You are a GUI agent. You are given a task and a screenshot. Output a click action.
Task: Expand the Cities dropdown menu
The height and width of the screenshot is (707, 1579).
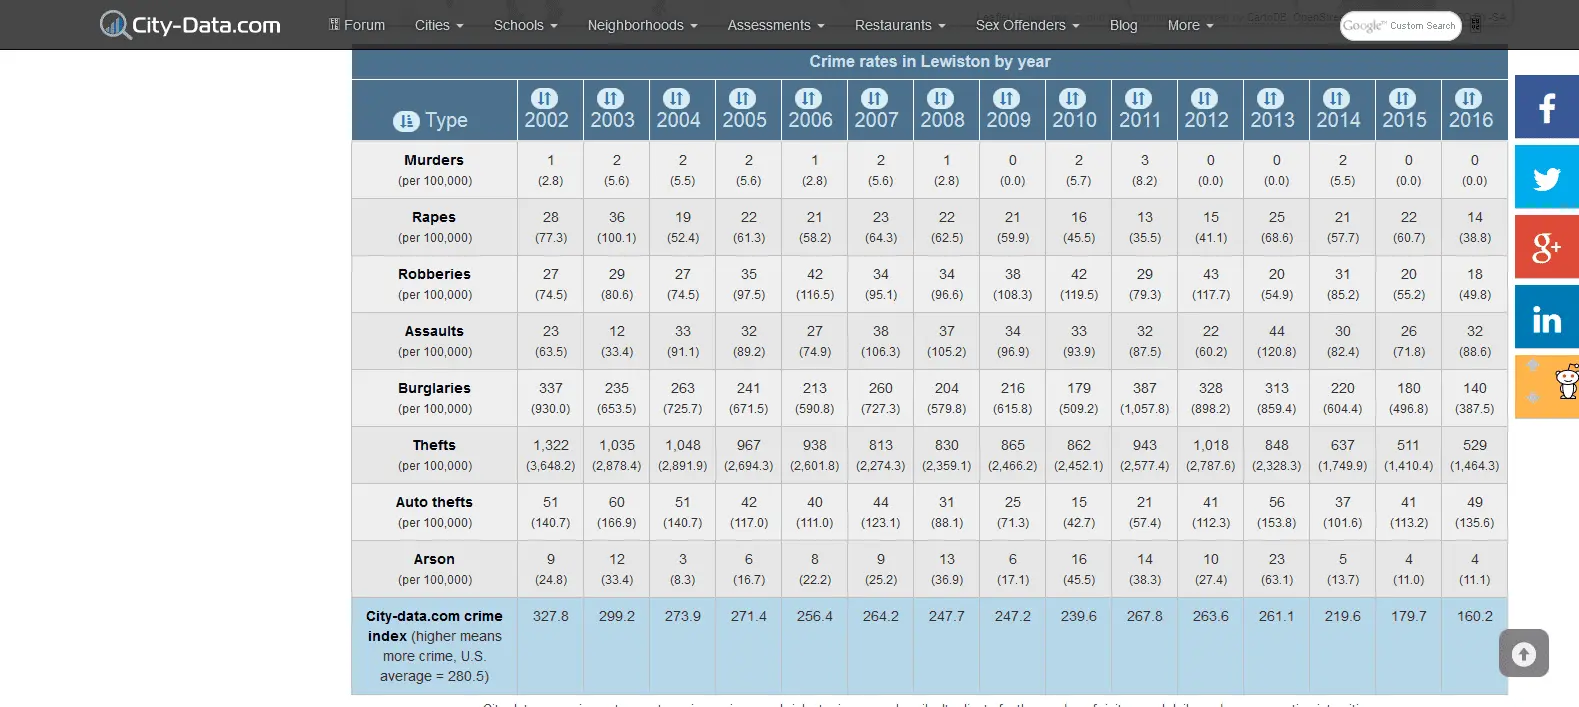(439, 25)
